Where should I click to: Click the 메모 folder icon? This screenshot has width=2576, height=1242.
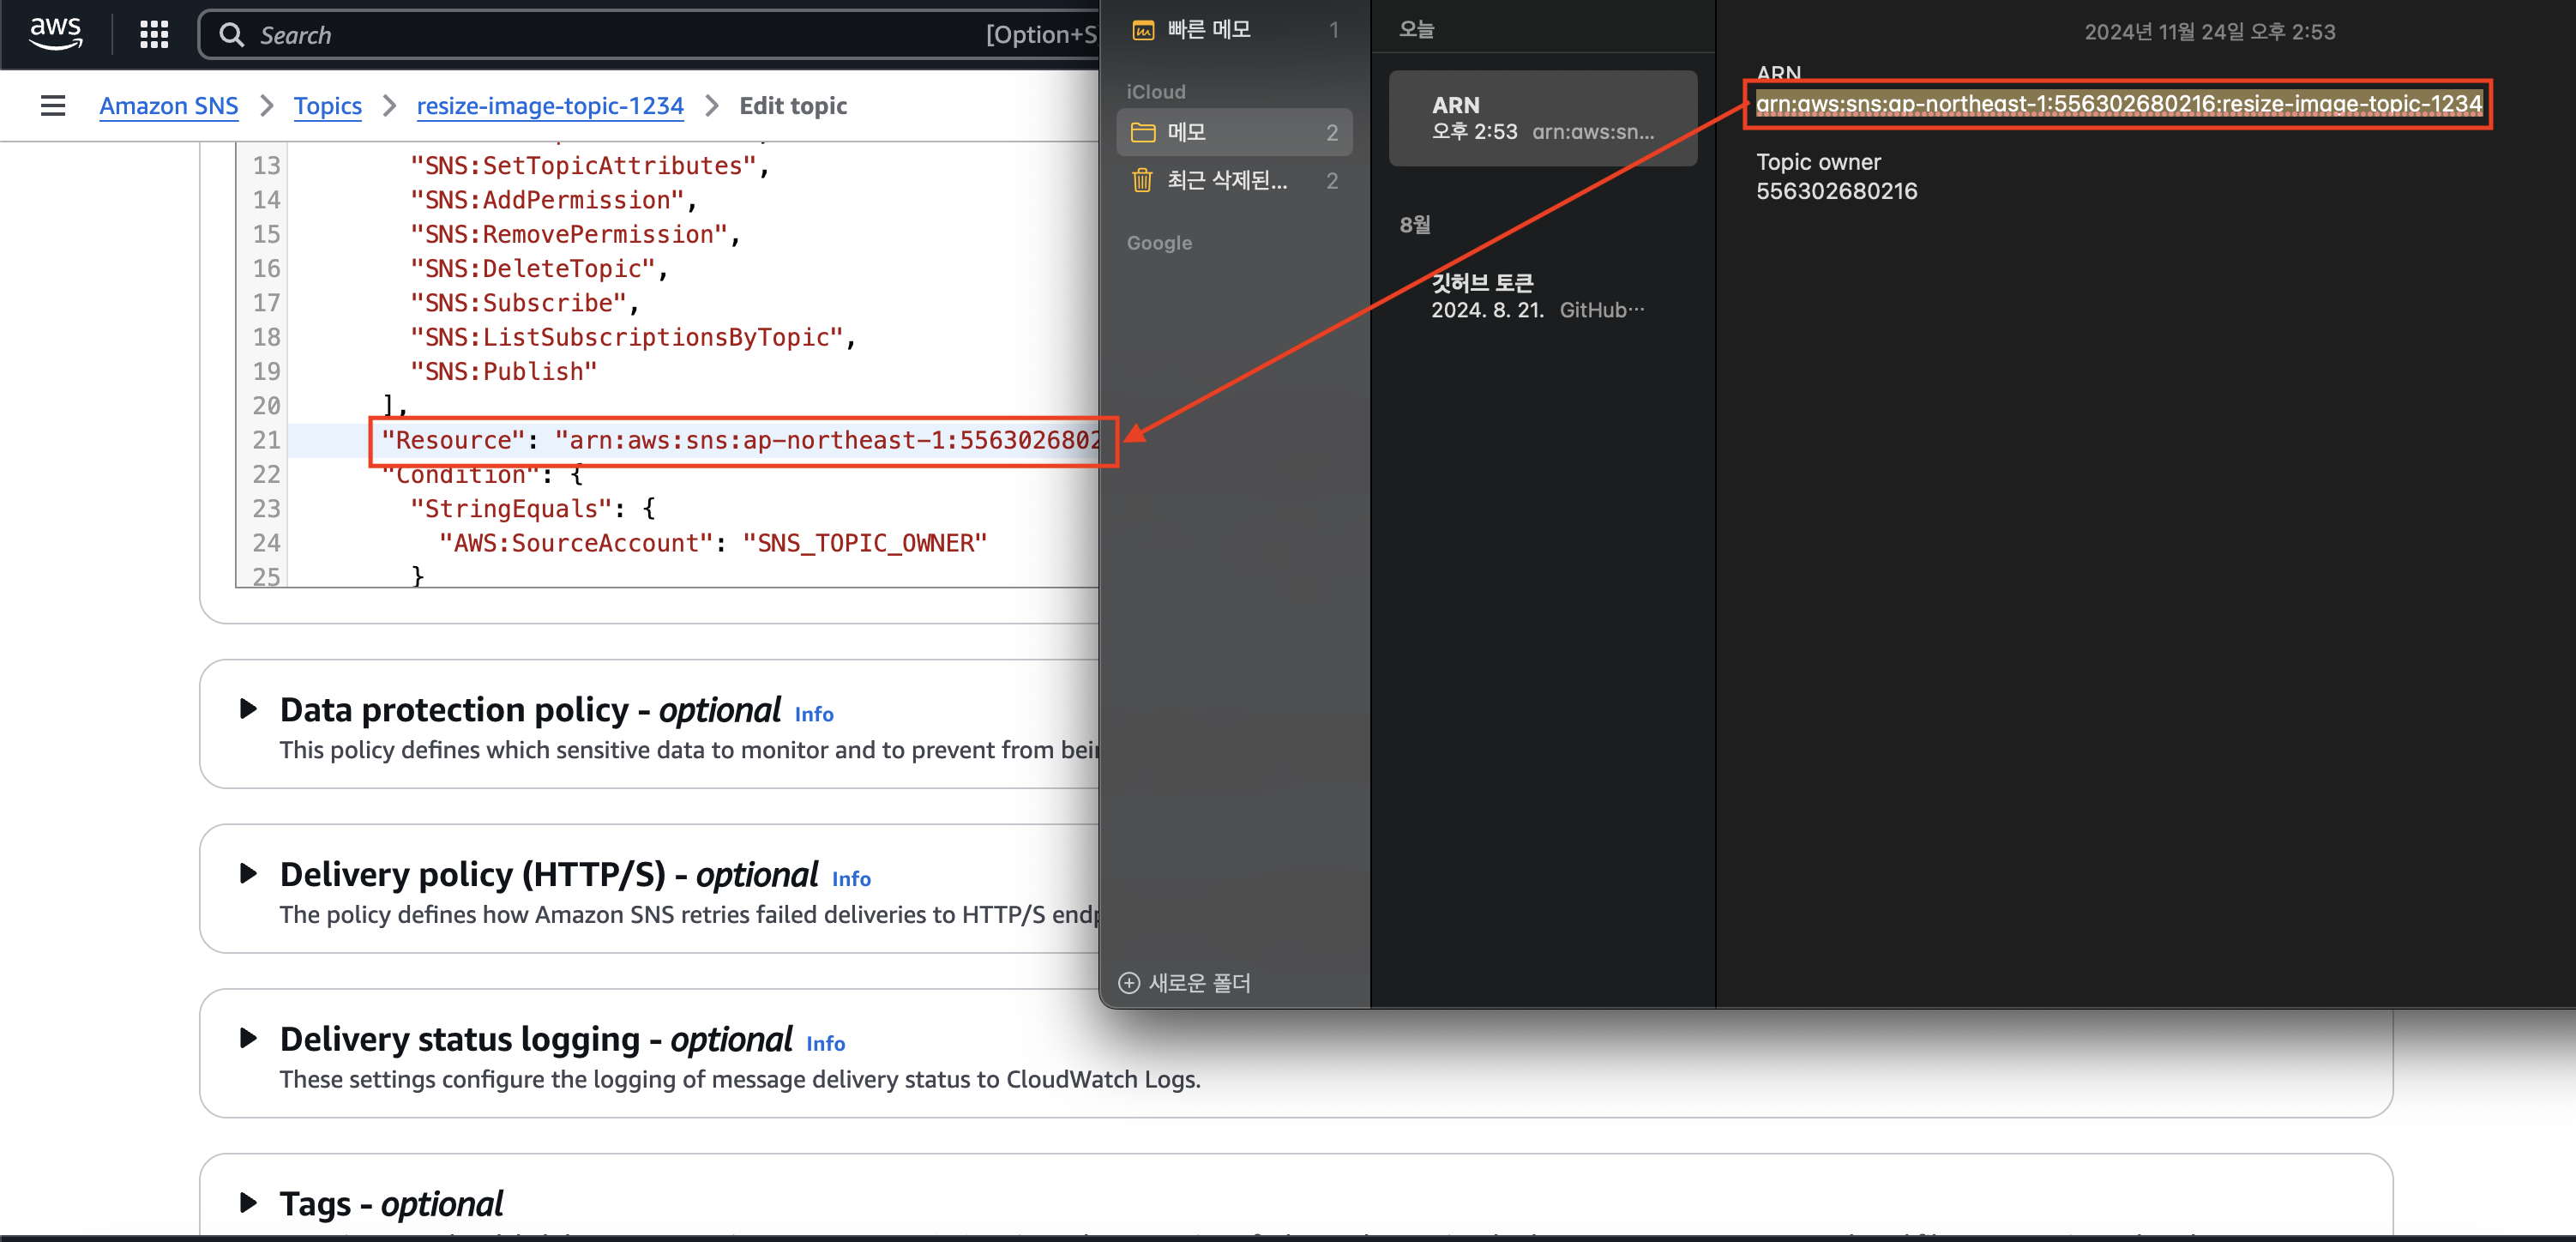1143,132
